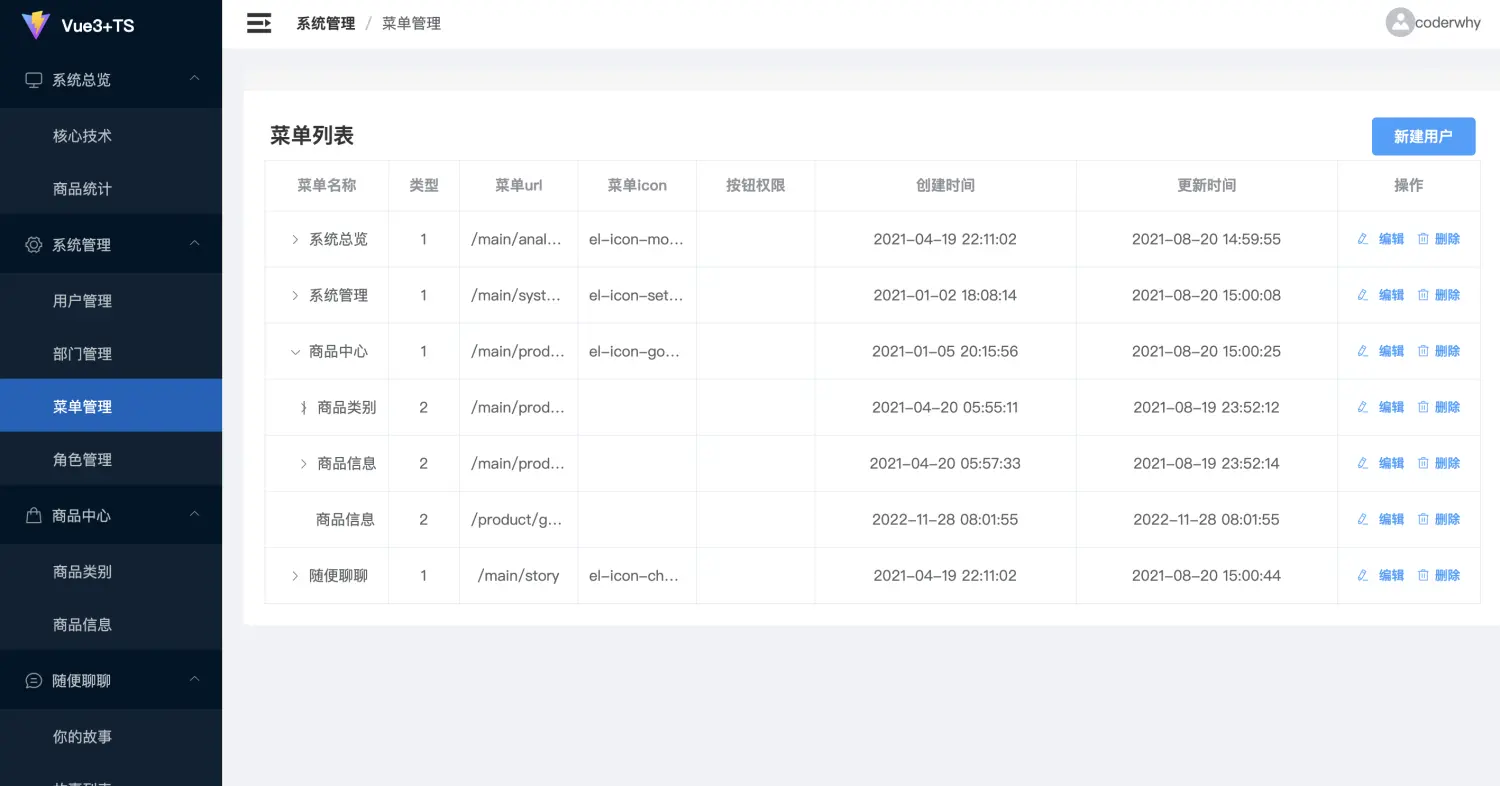Click the shopping bag icon beside 商品中心
The image size is (1500, 786).
point(34,516)
